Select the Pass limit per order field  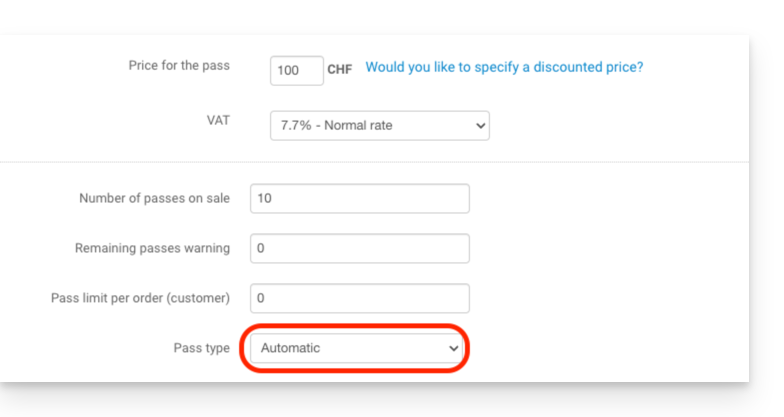coord(359,298)
